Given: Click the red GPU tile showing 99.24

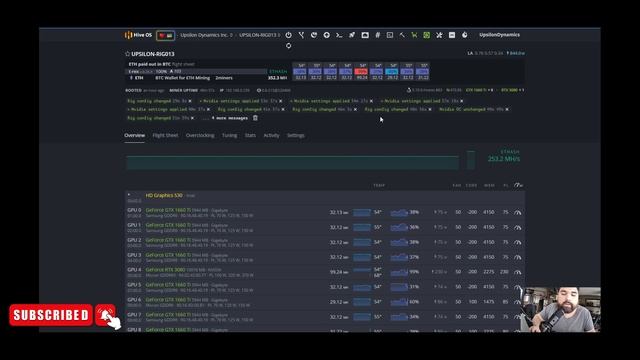Looking at the screenshot, I should point(361,72).
